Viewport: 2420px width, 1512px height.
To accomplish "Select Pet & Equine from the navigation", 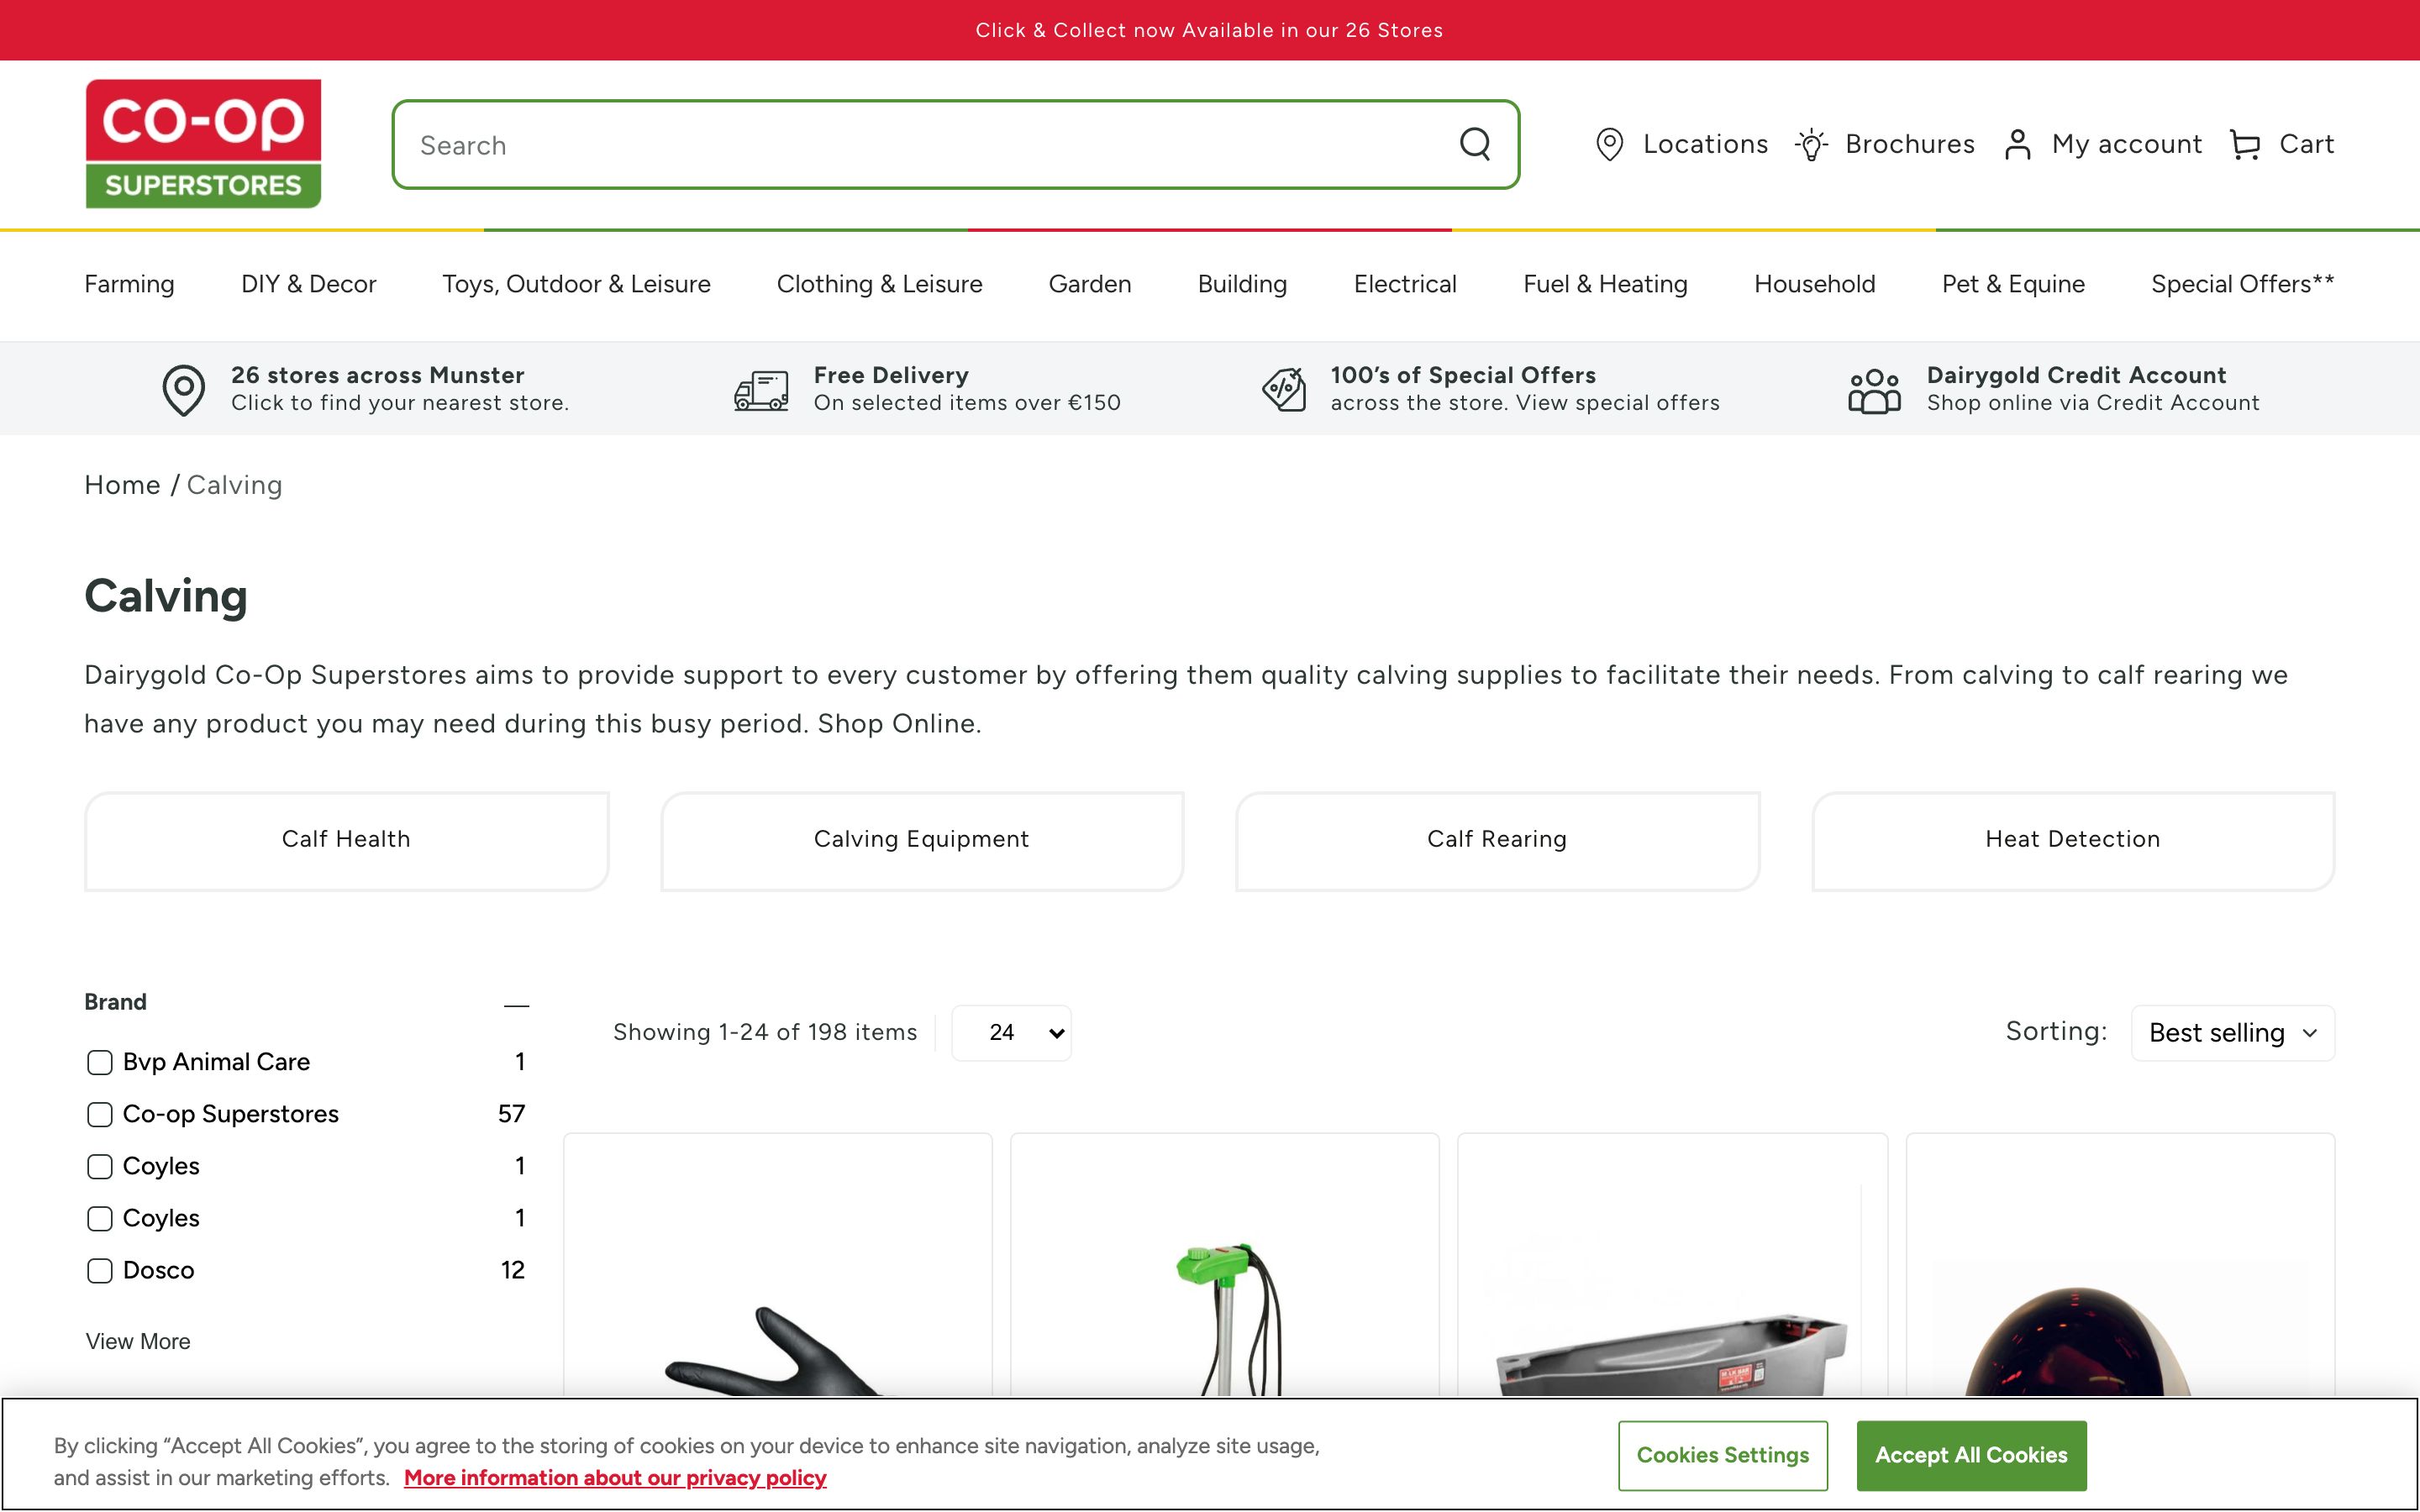I will coord(2011,284).
